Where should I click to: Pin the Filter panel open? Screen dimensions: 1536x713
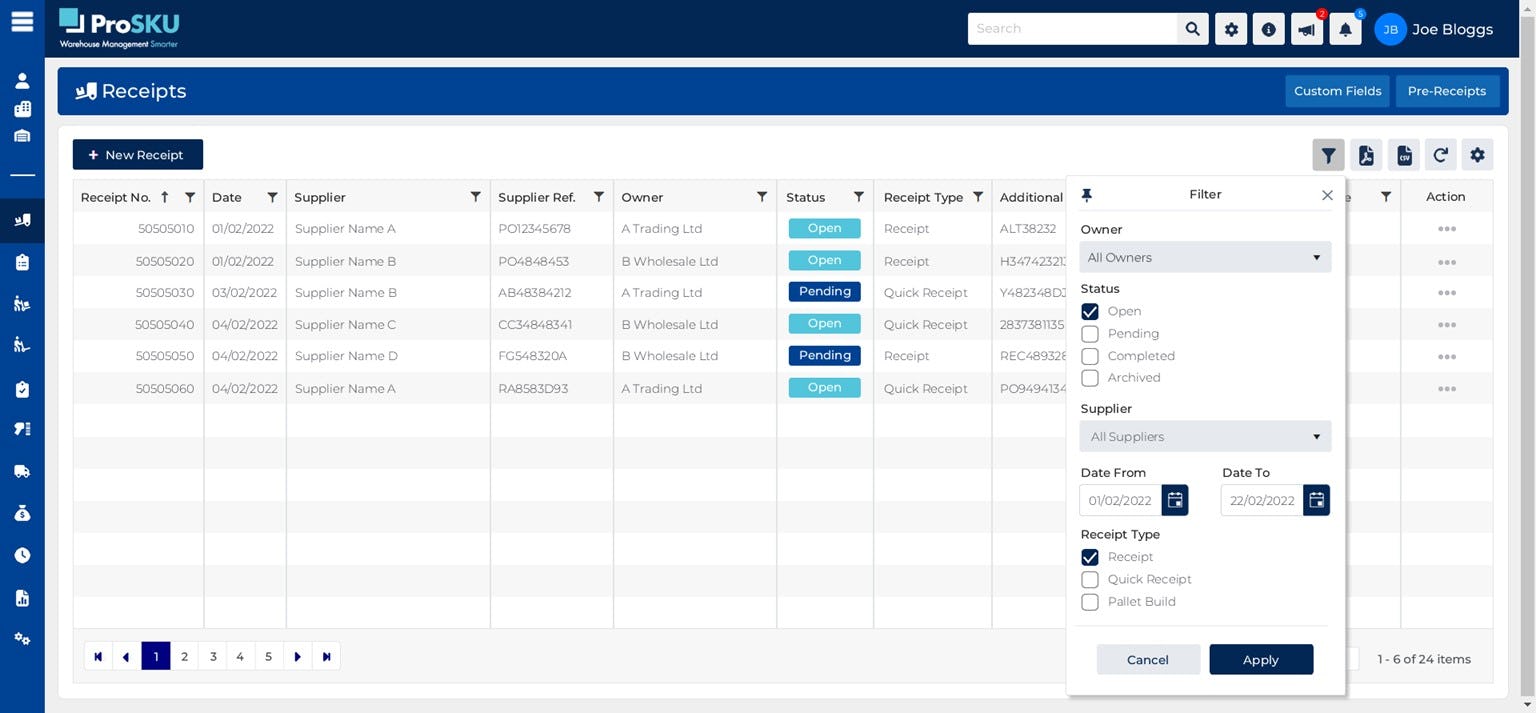point(1086,194)
